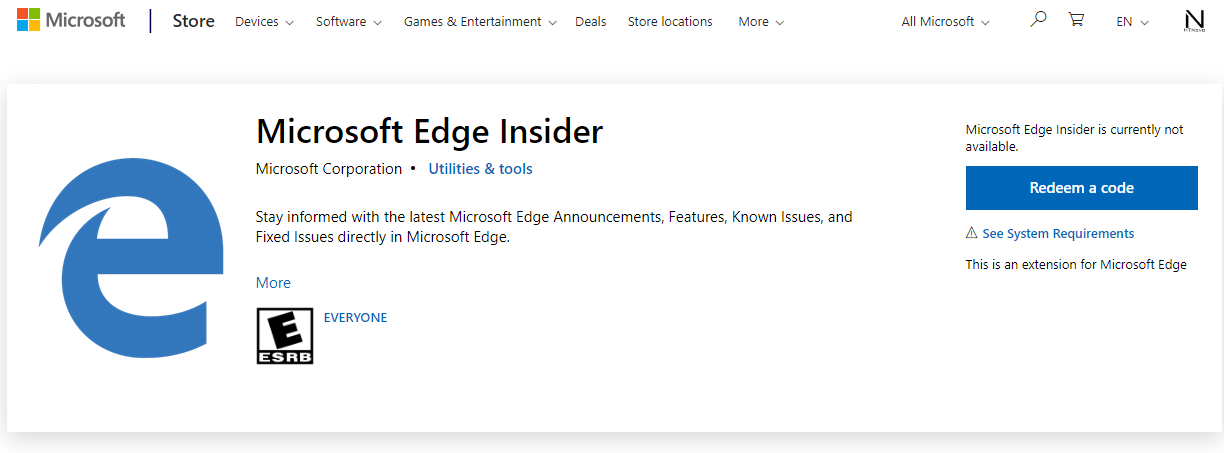Click the ESRB Everyone rating badge

[285, 336]
